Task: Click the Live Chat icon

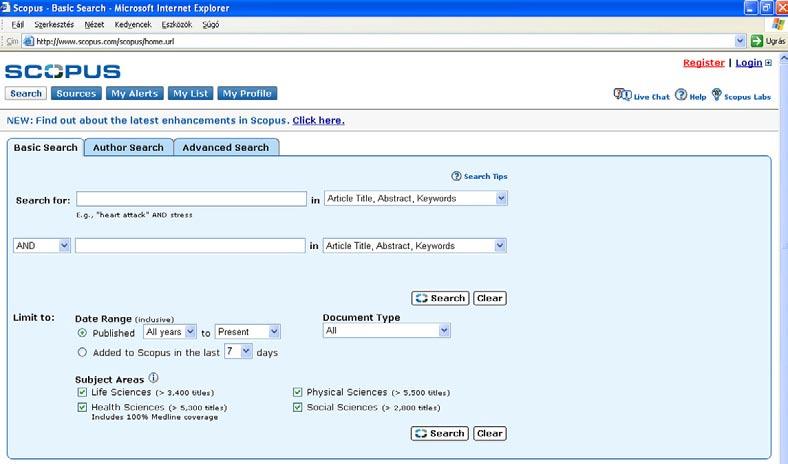Action: click(x=622, y=95)
